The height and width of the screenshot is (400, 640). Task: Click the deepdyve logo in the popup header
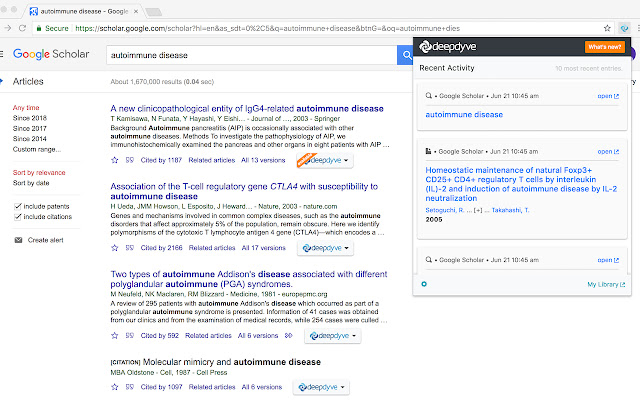[x=448, y=47]
